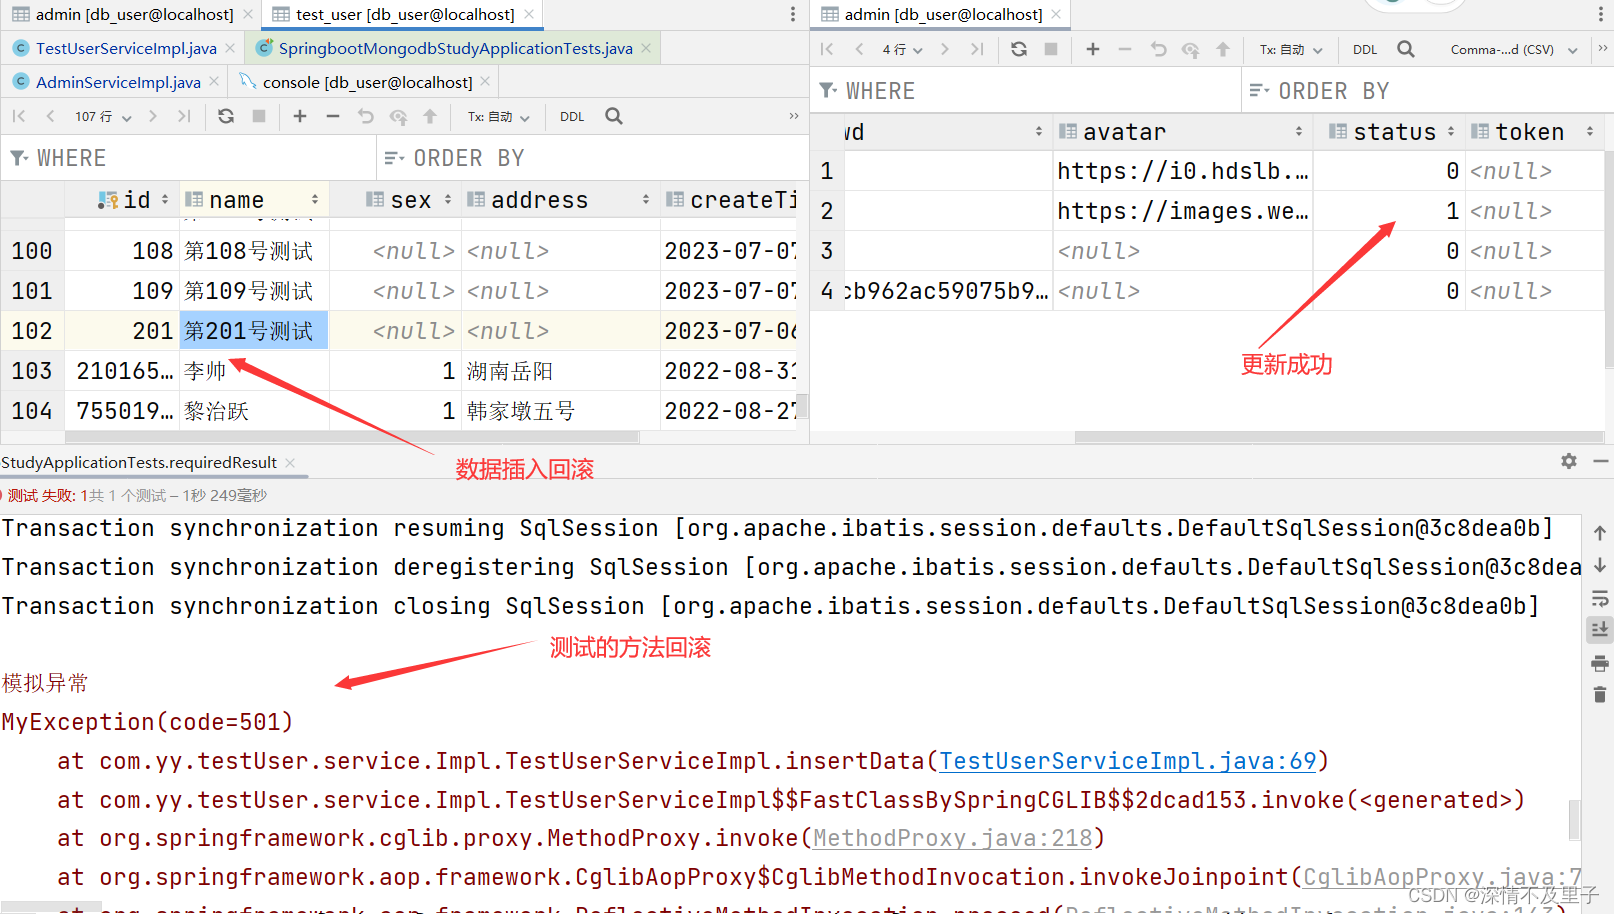Toggle soft-wrap in the console output
Image resolution: width=1614 pixels, height=914 pixels.
(1600, 598)
